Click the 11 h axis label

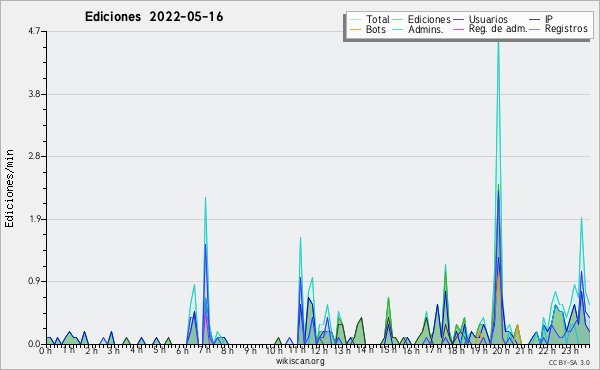297,351
